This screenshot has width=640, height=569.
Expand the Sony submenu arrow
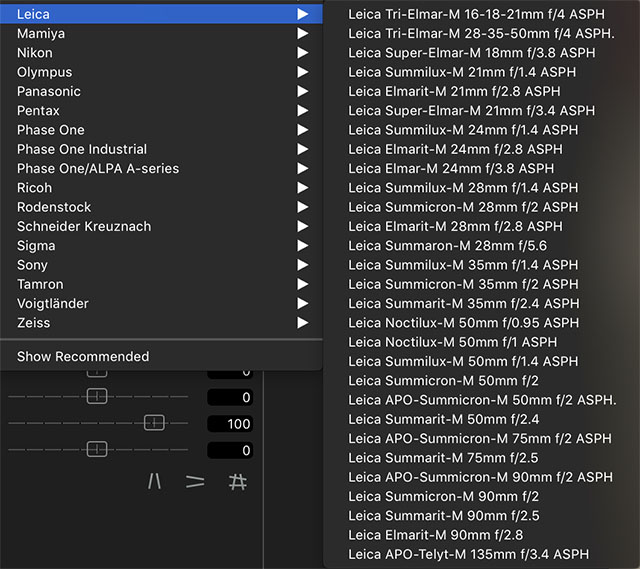(x=302, y=265)
